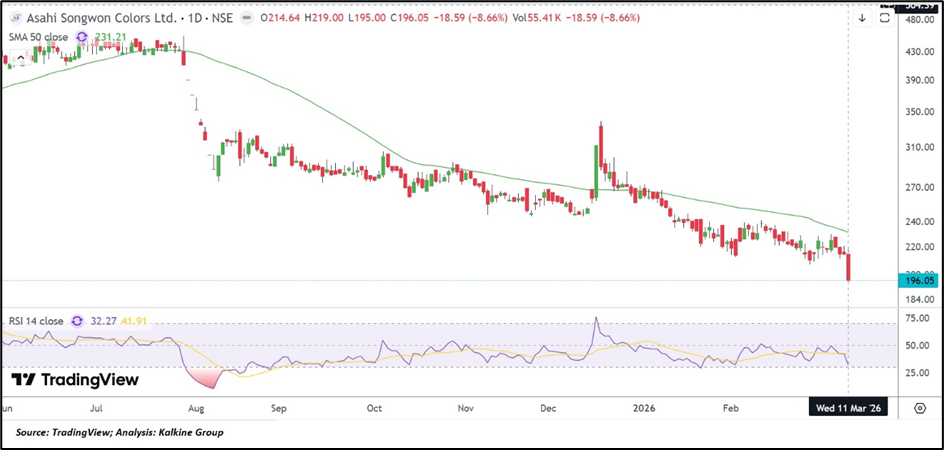This screenshot has width=944, height=450.
Task: Click the Asahi Songwon symbol logo icon
Action: point(15,18)
